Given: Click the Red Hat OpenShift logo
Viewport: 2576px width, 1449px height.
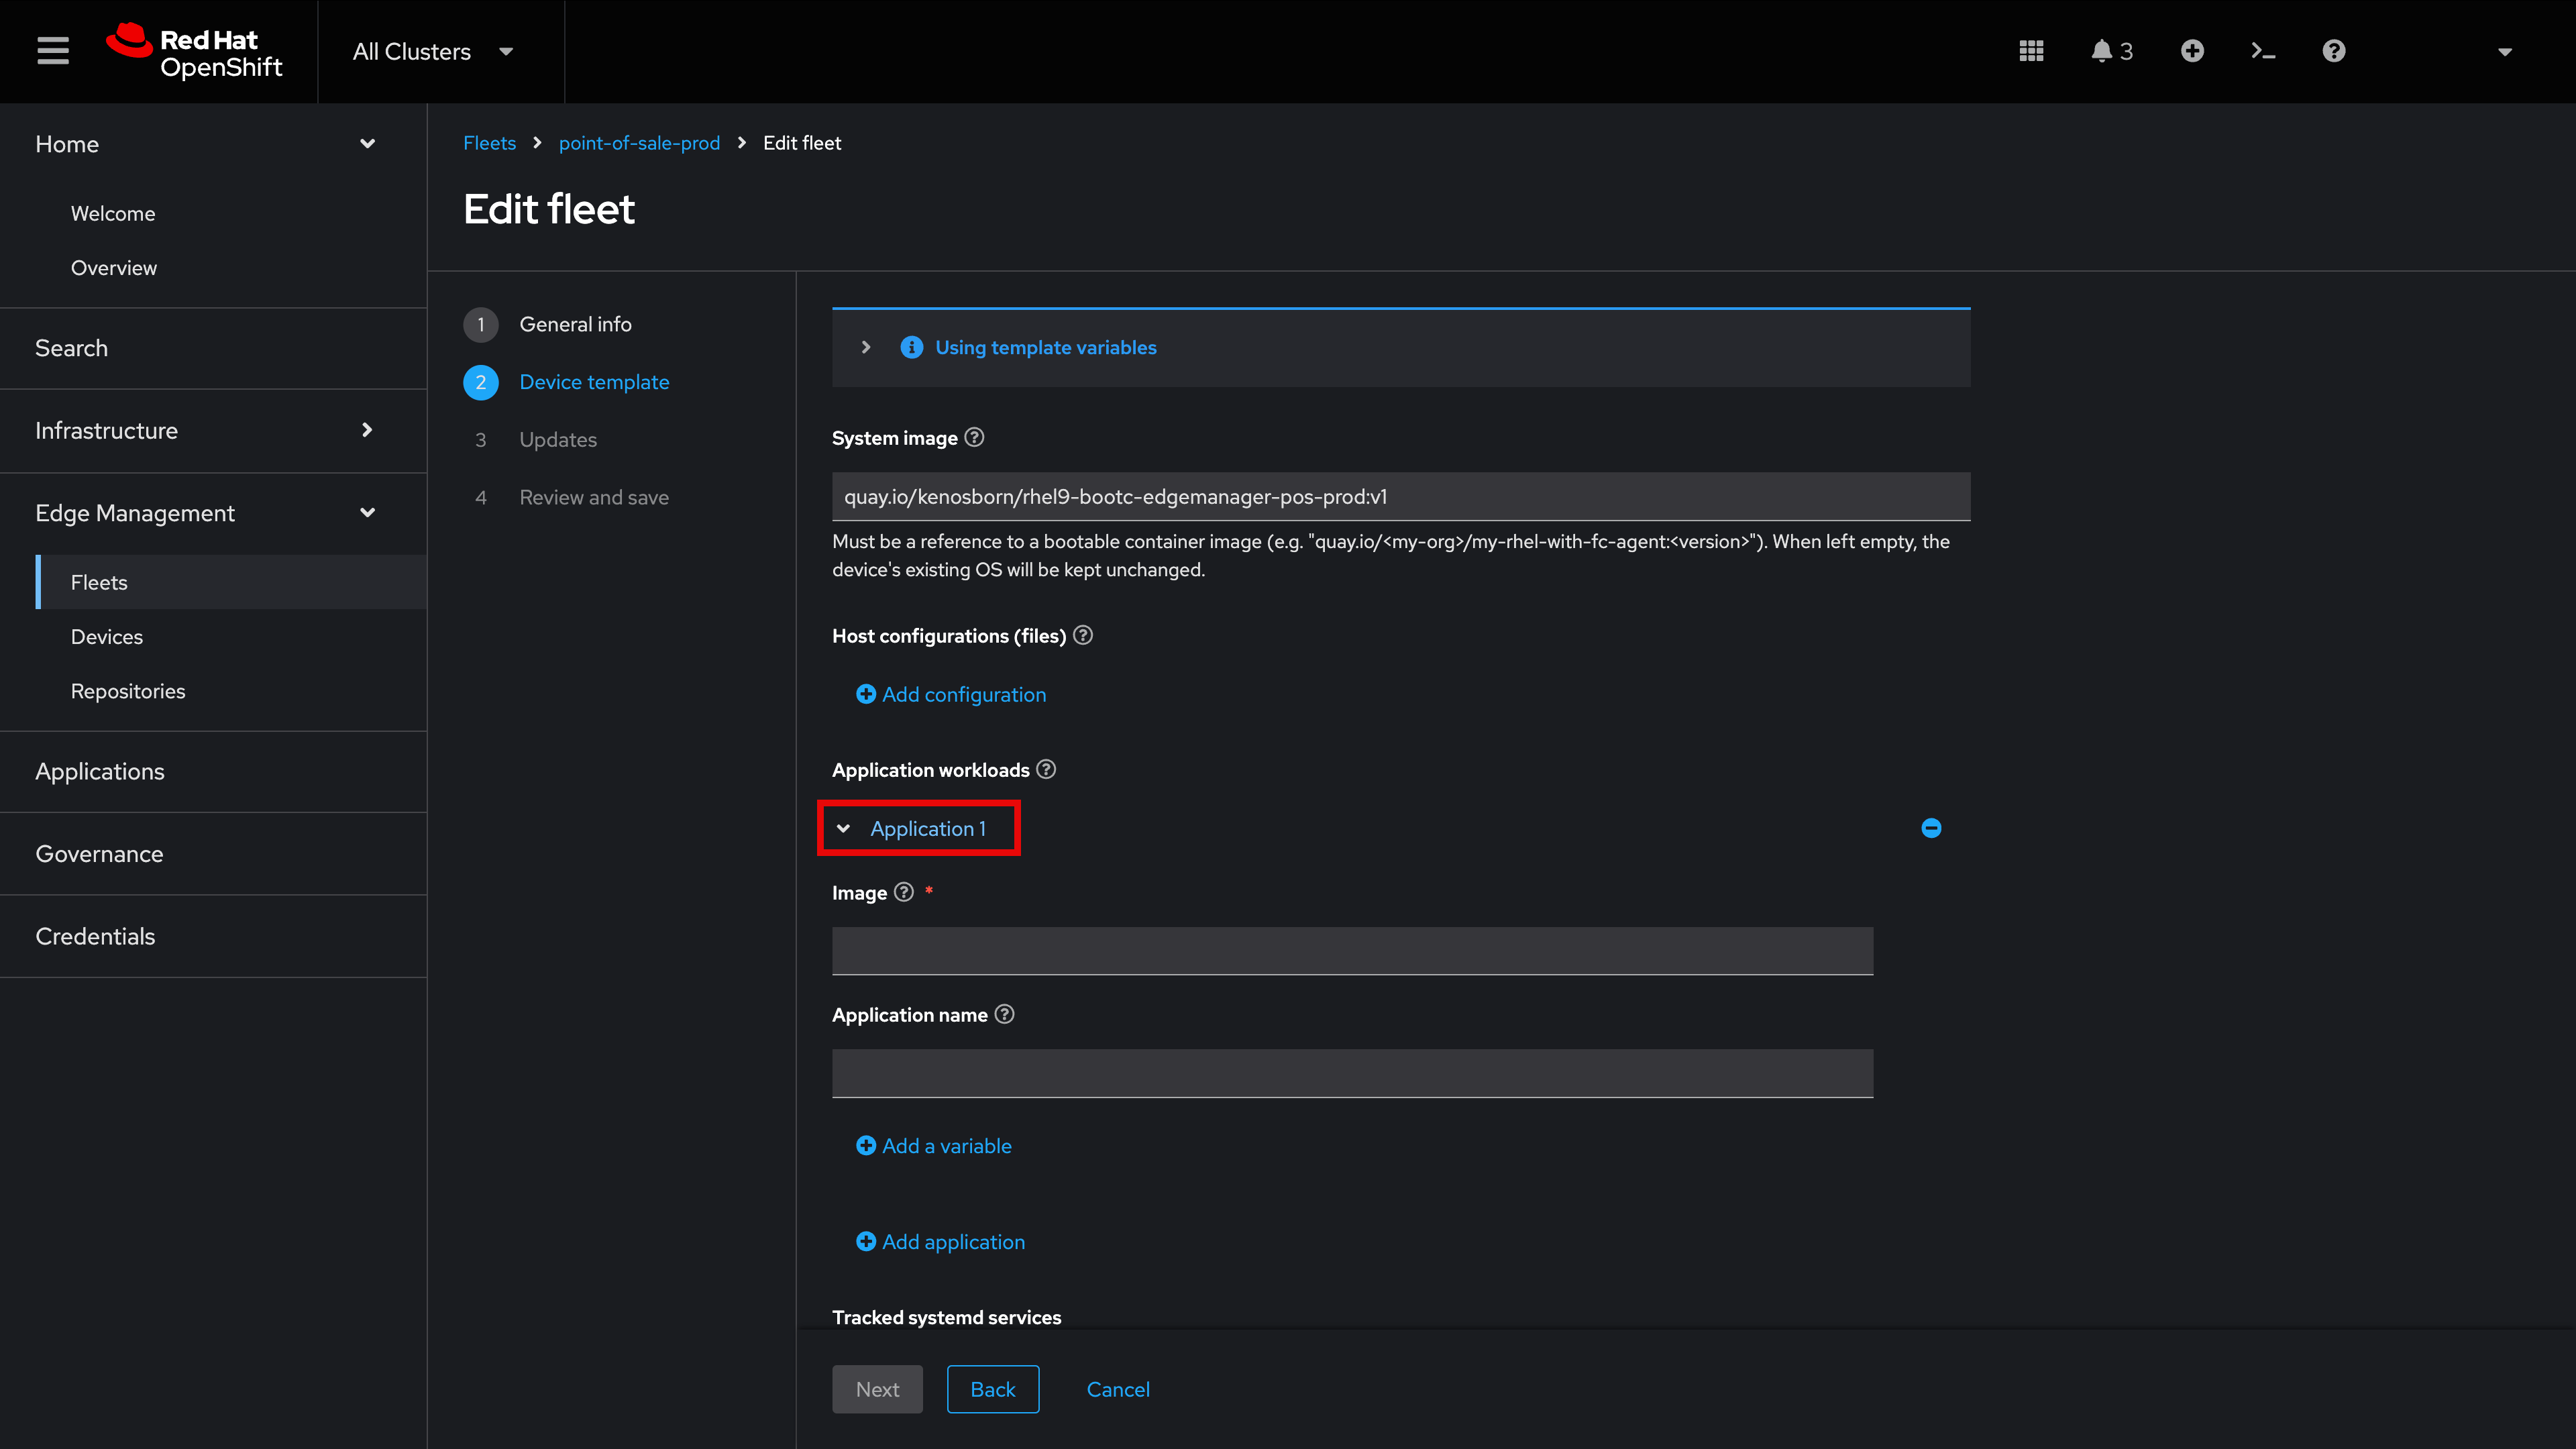Looking at the screenshot, I should click(x=195, y=51).
